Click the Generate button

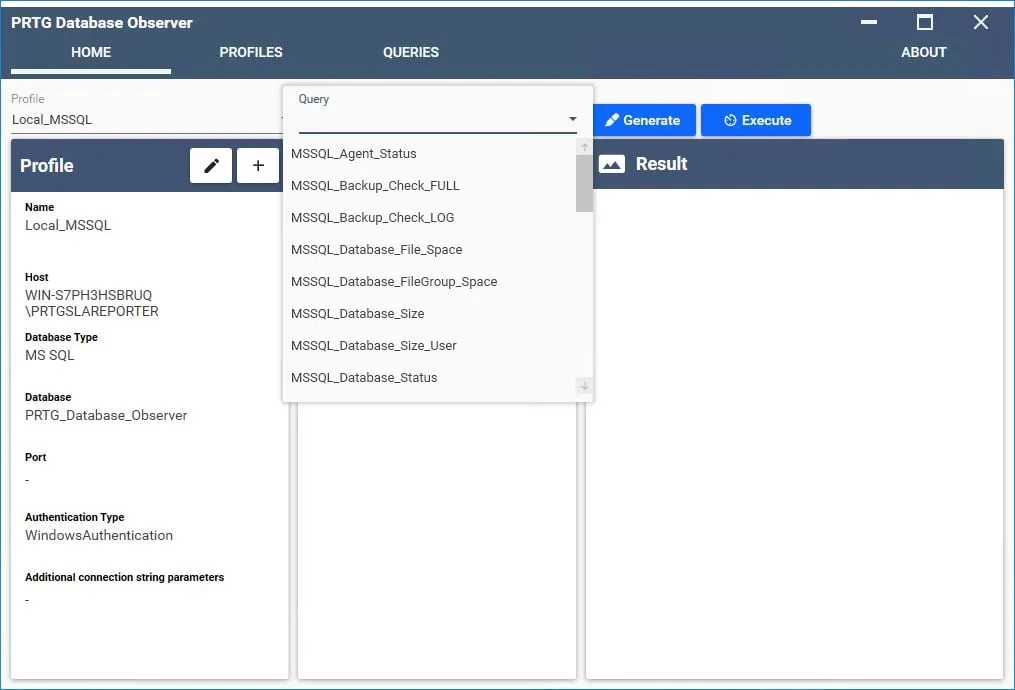coord(644,120)
